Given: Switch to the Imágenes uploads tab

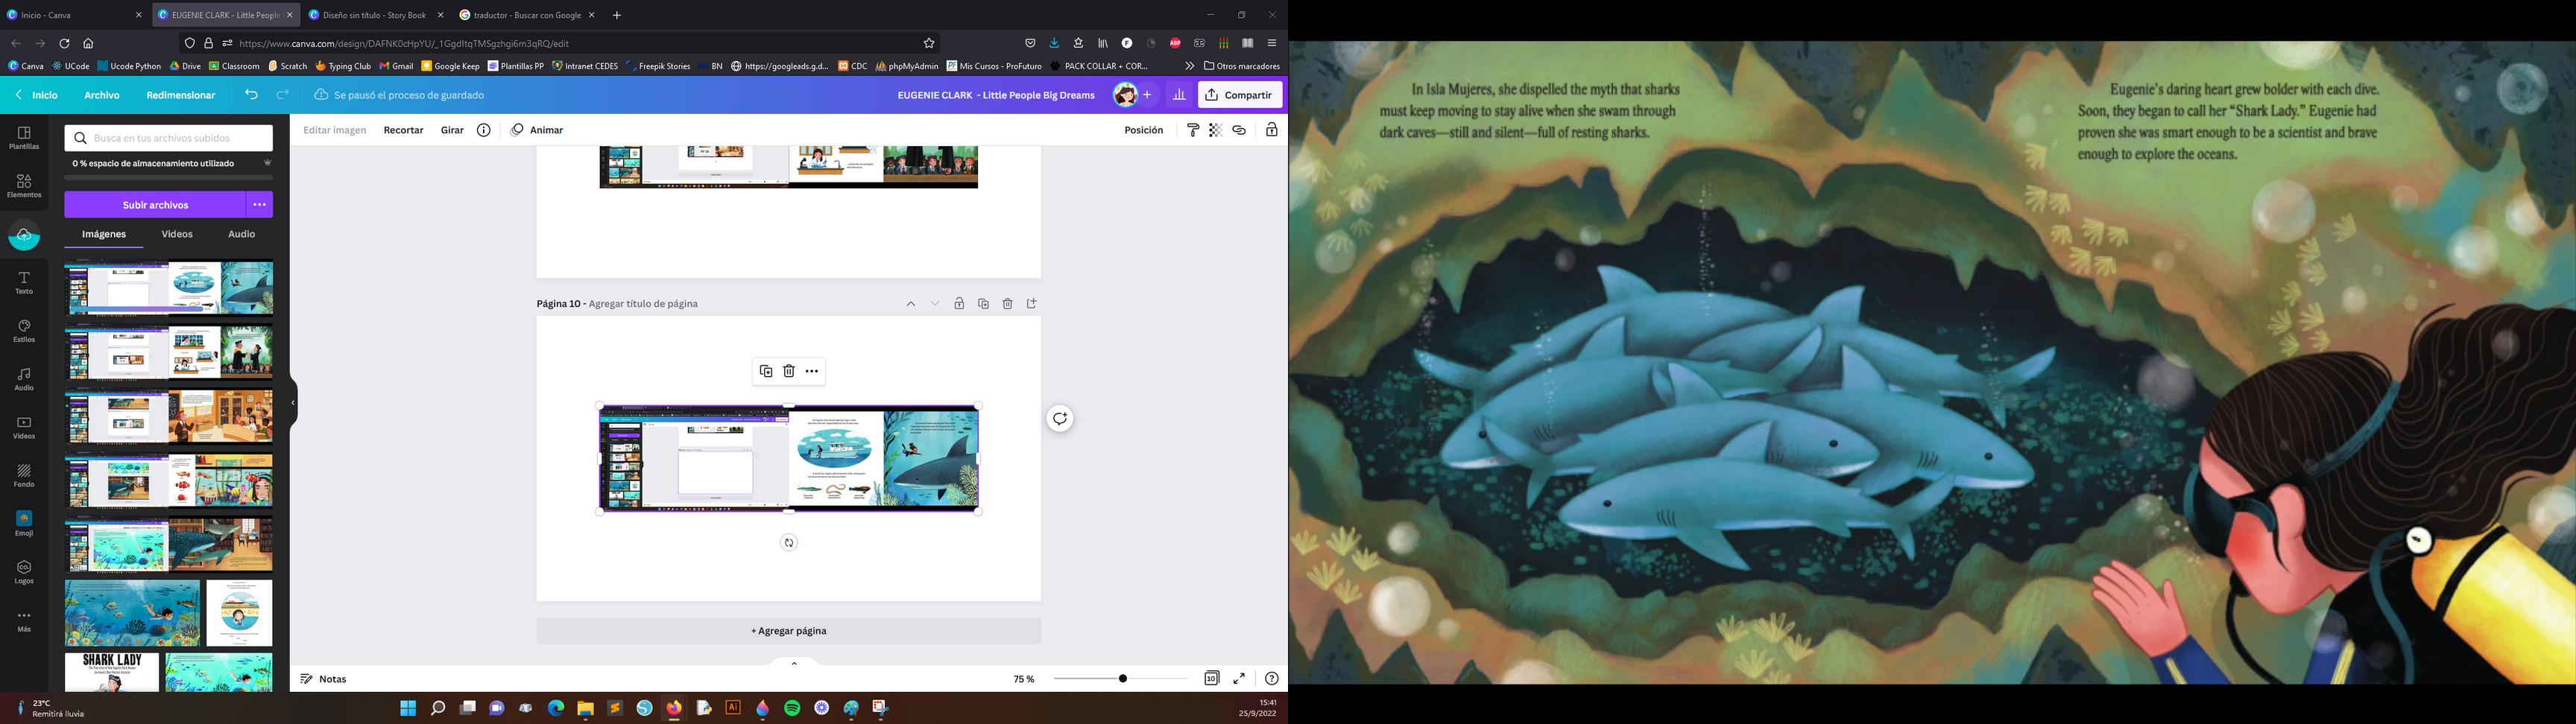Looking at the screenshot, I should [x=104, y=234].
